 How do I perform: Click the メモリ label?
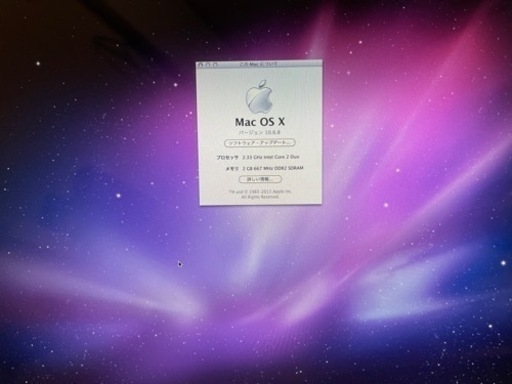232,169
